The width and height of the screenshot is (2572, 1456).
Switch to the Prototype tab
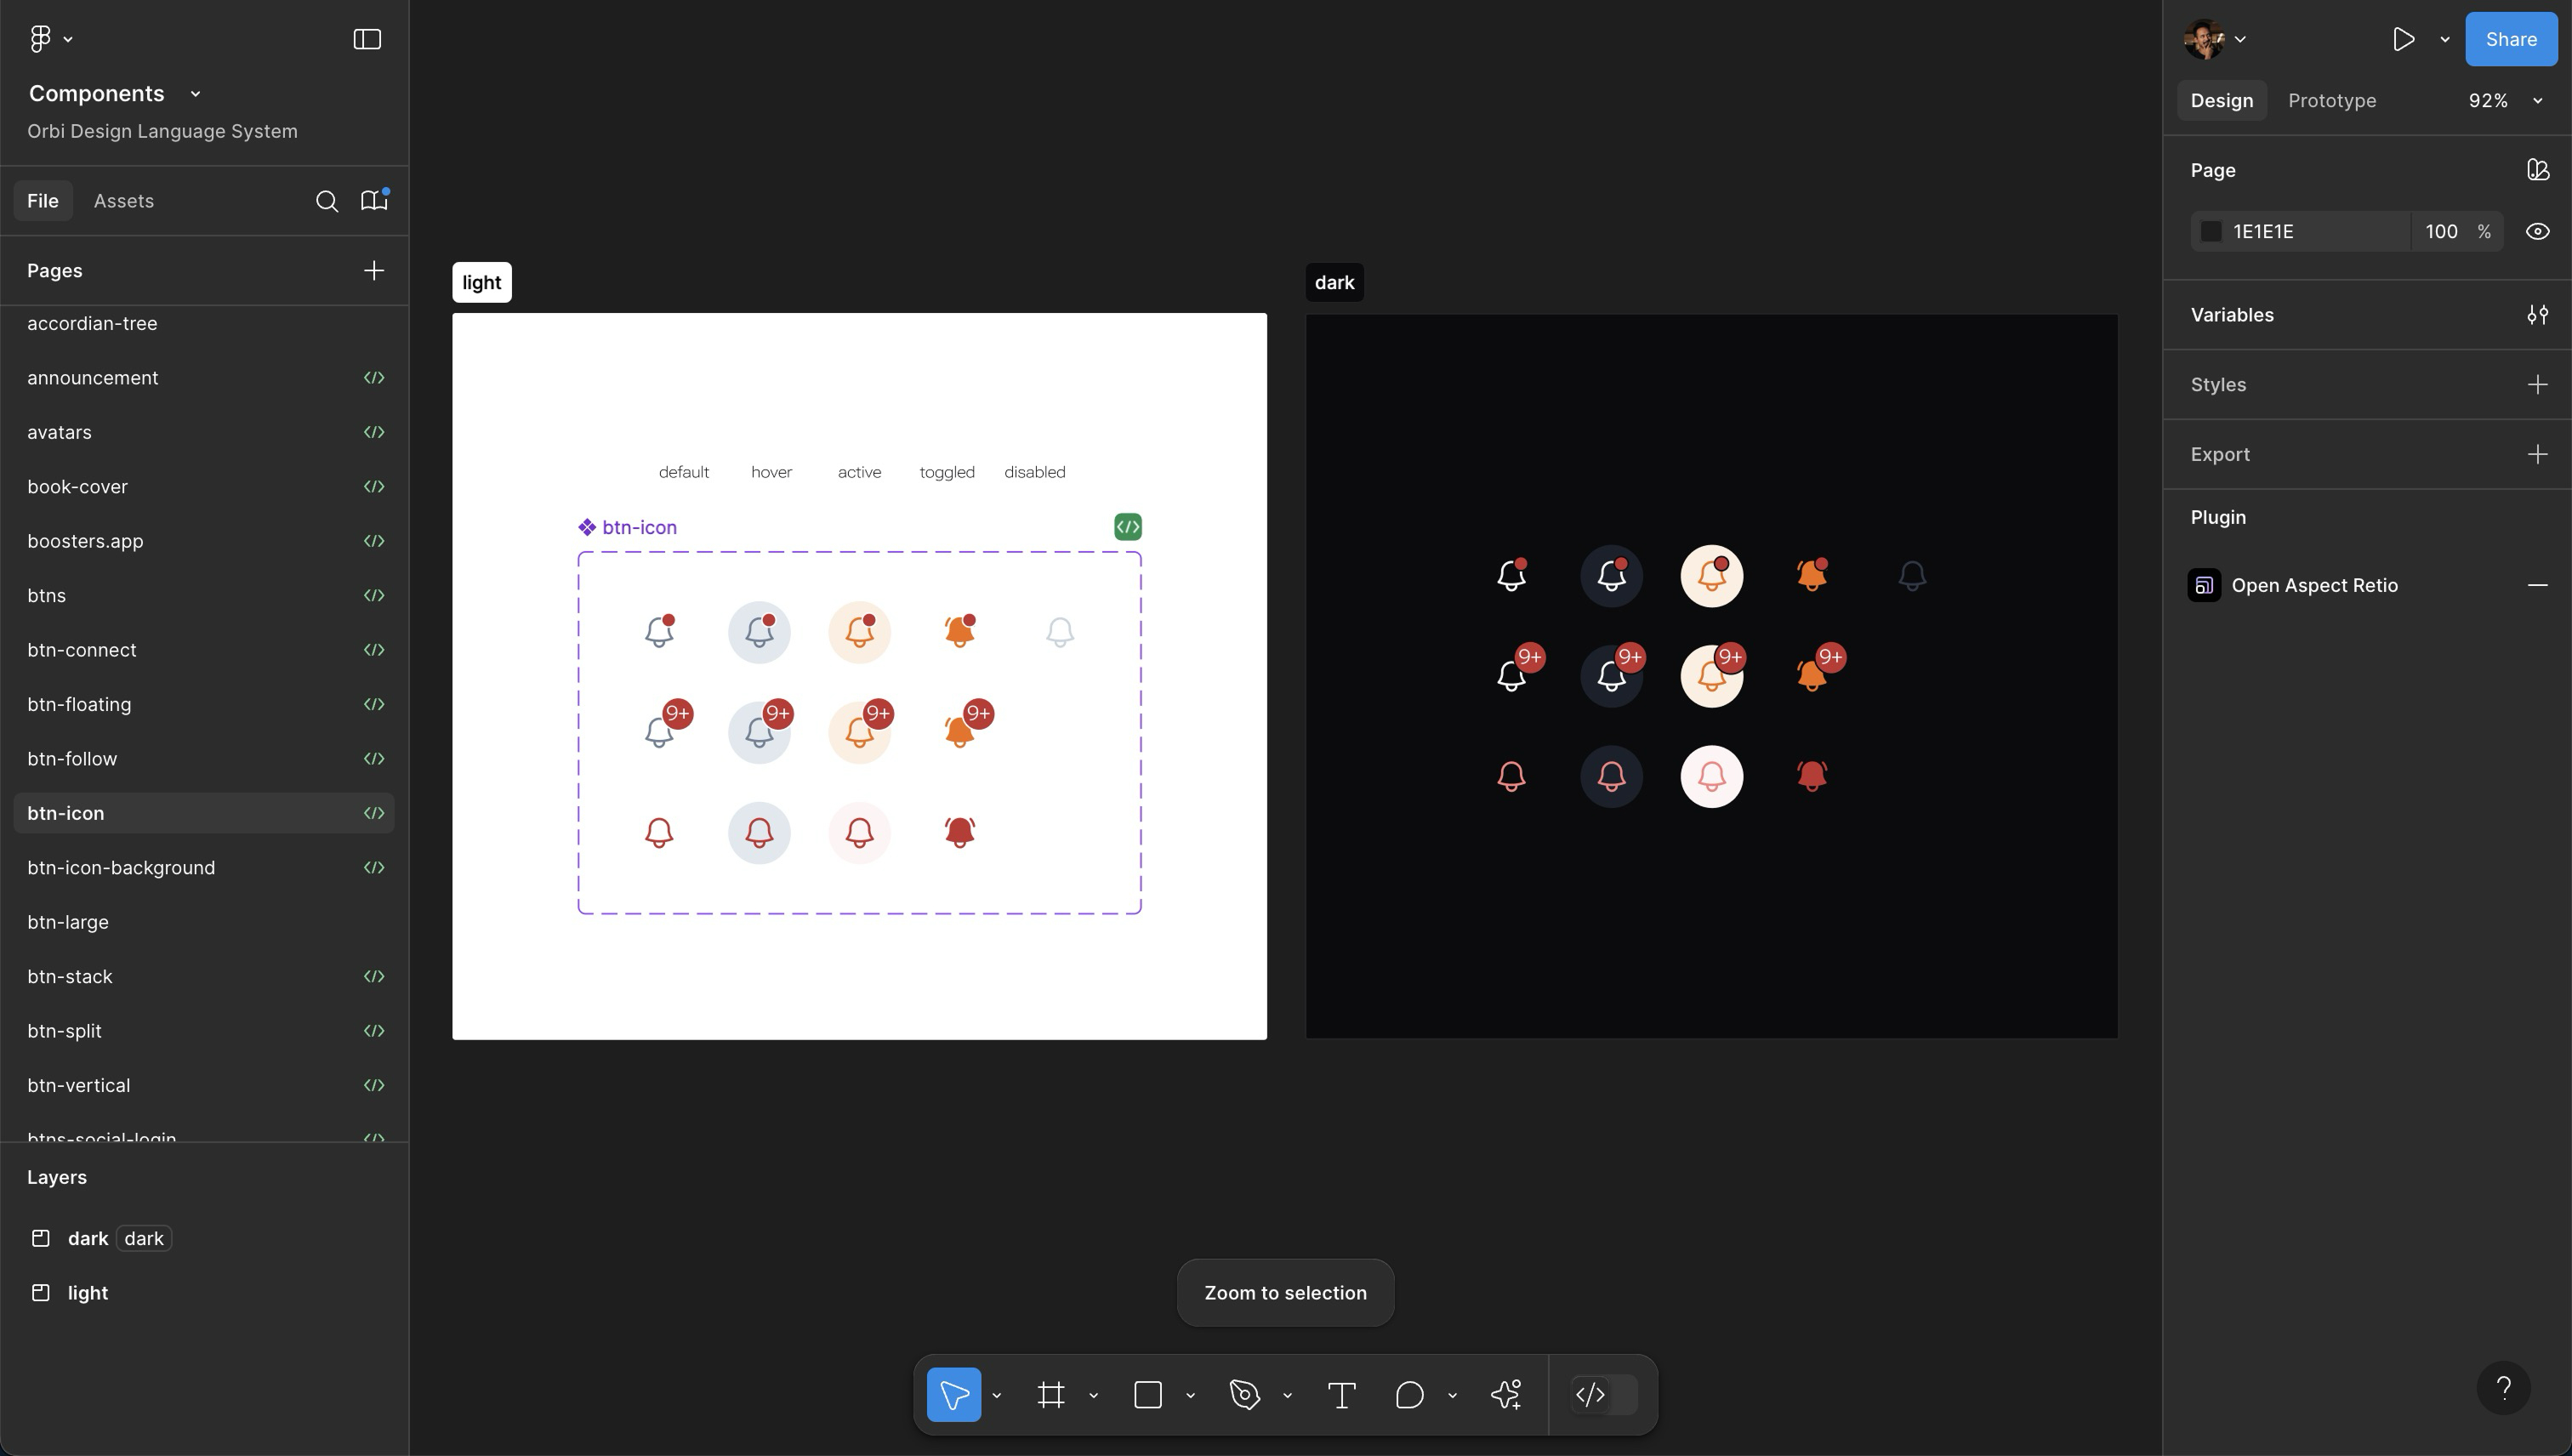coord(2332,101)
